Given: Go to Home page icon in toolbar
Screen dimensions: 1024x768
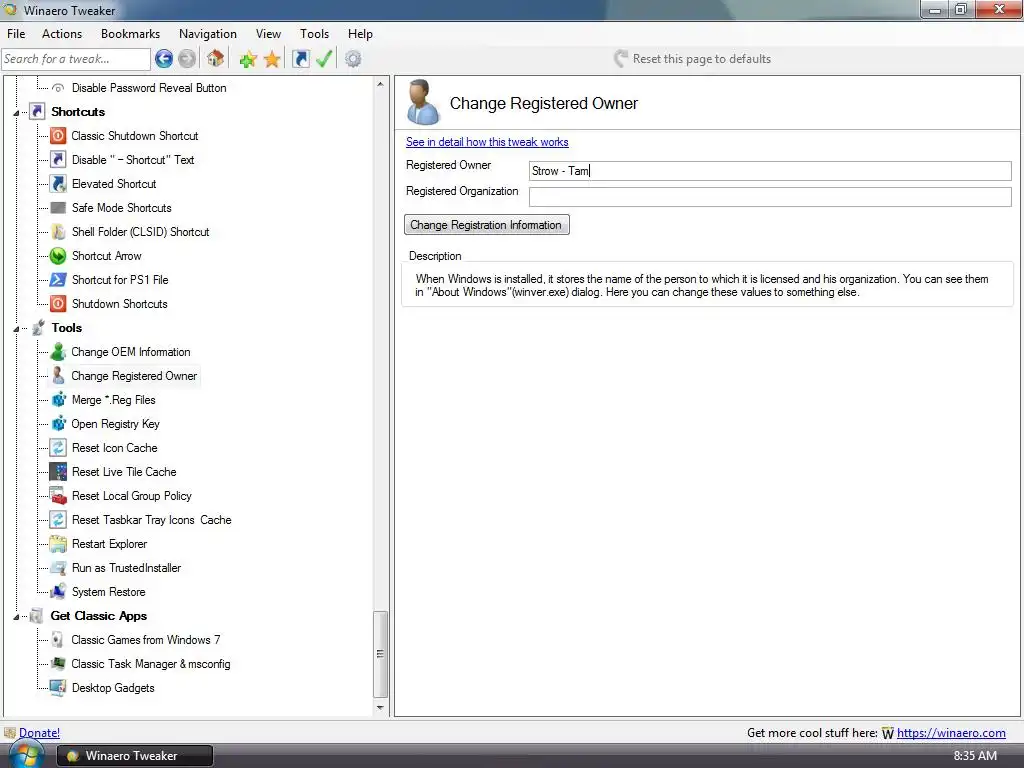Looking at the screenshot, I should [x=216, y=59].
